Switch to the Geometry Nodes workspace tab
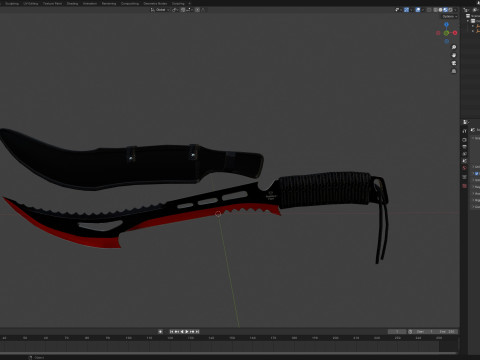This screenshot has height=360, width=480. tap(155, 3)
